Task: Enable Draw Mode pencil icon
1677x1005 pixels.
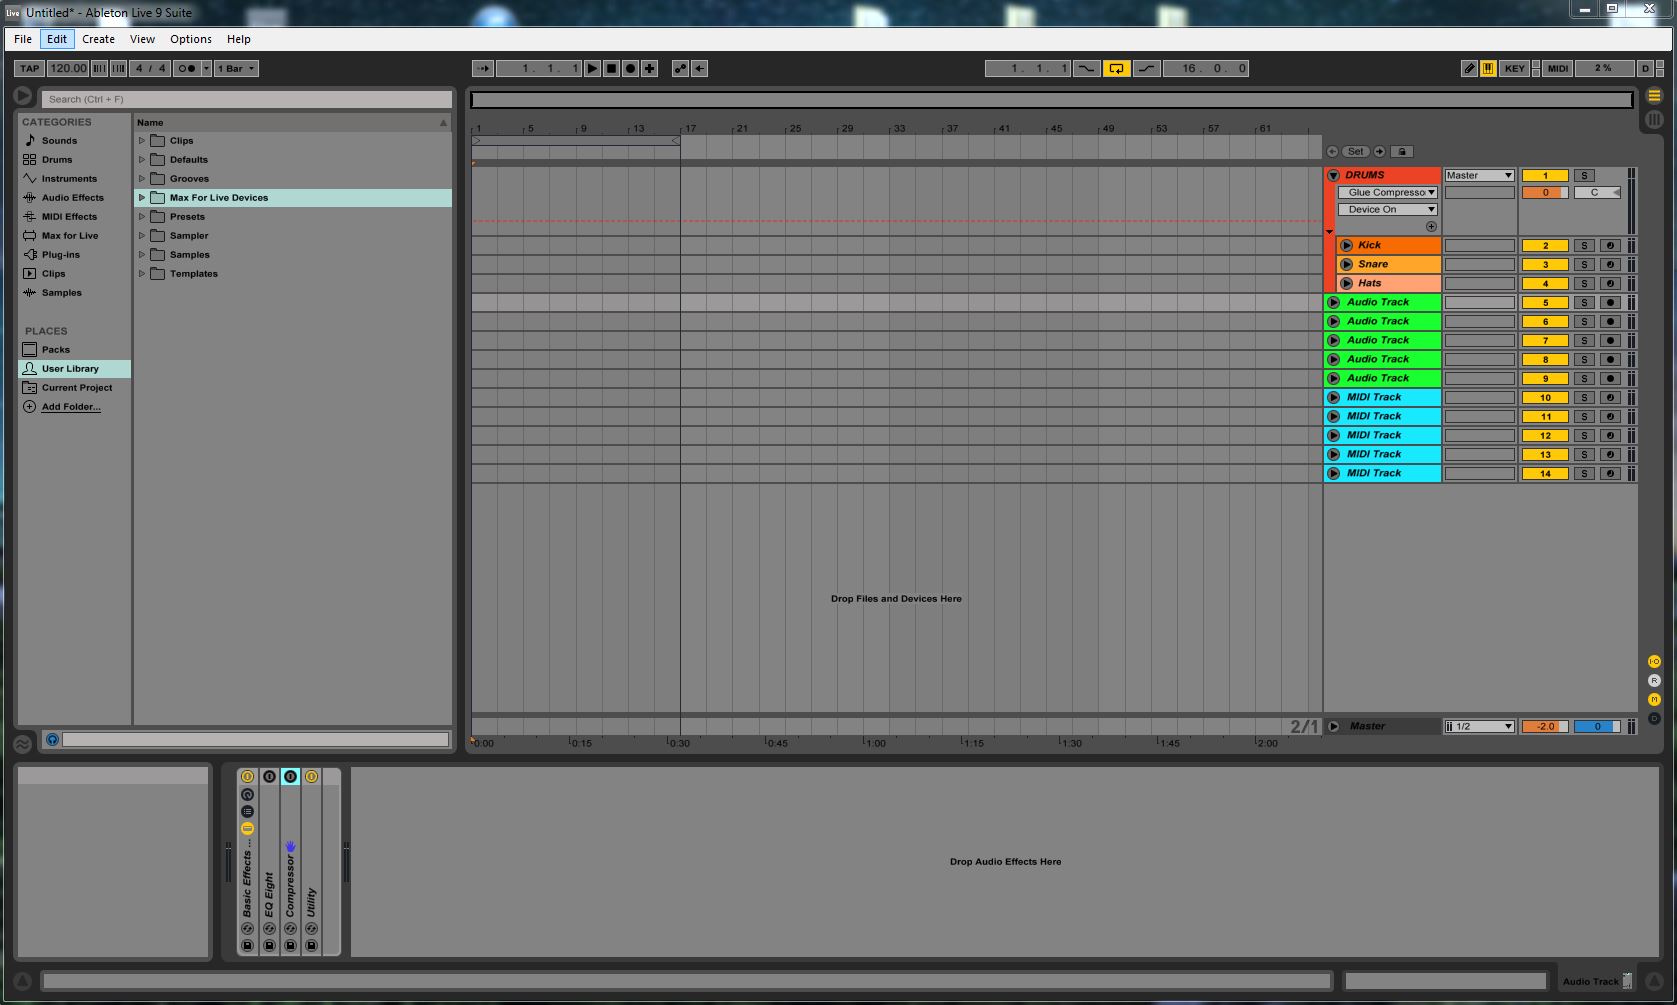Action: 1469,69
